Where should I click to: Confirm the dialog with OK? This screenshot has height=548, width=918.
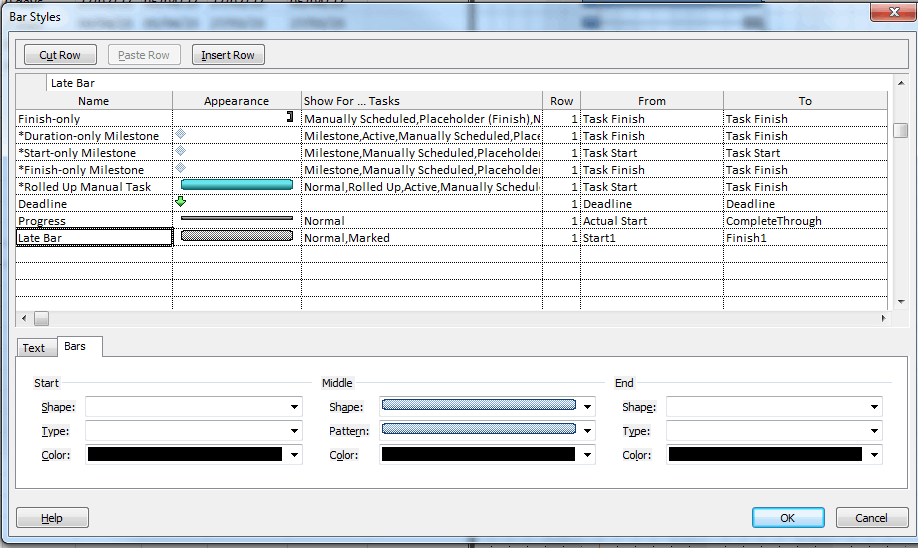pyautogui.click(x=788, y=518)
